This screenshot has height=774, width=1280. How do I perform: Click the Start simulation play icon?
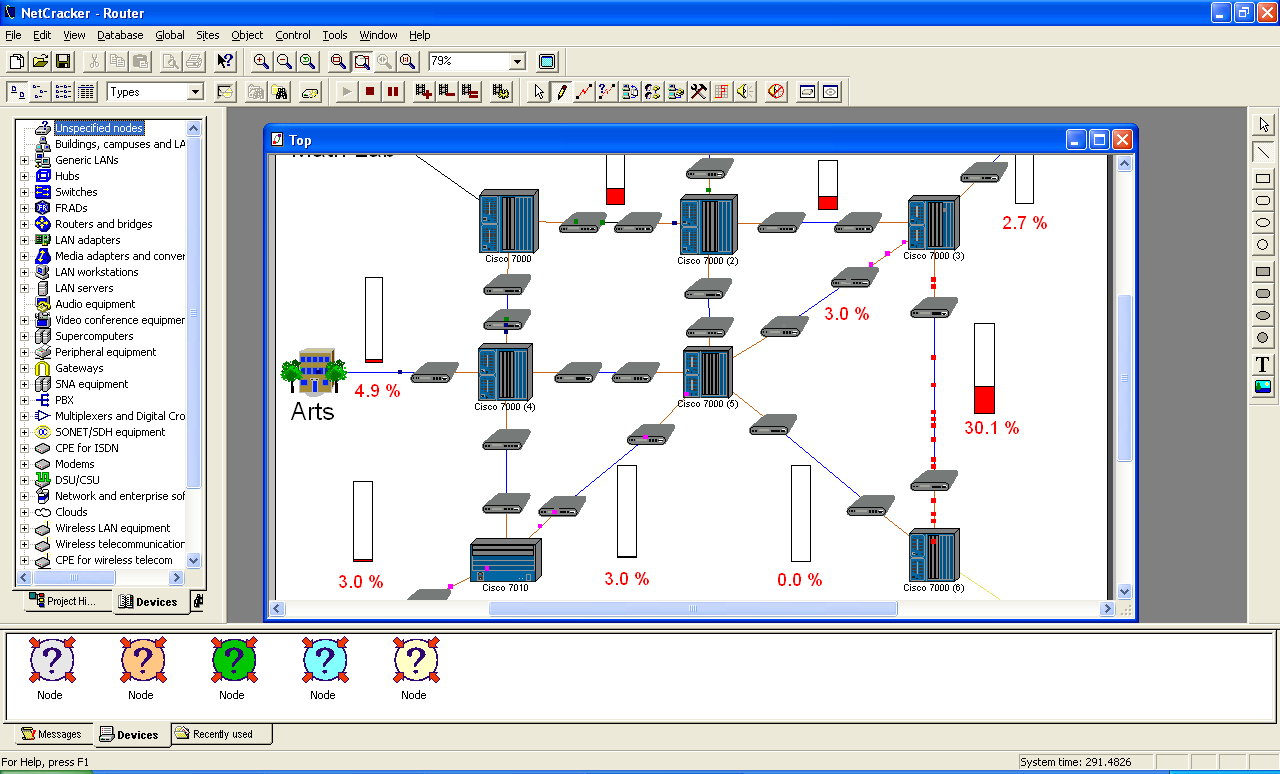click(347, 92)
